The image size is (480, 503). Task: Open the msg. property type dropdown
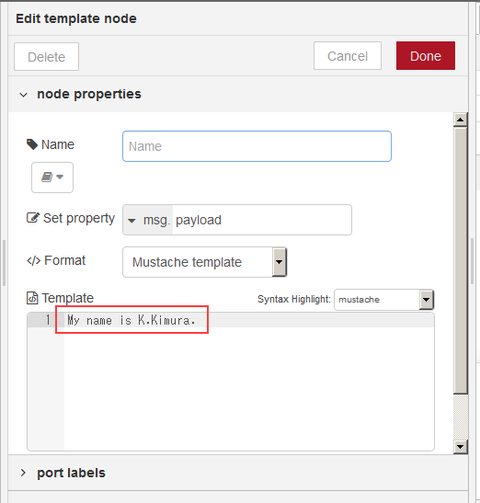[148, 220]
